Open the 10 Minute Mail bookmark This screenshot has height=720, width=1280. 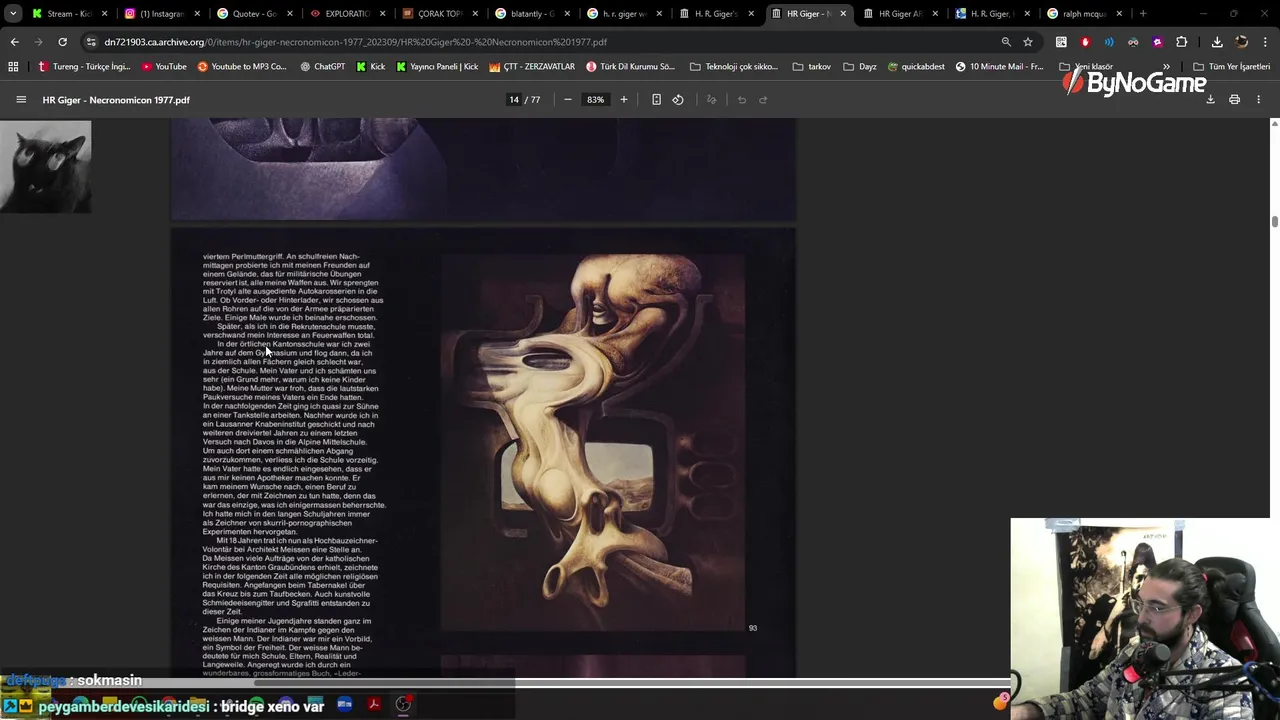point(999,67)
